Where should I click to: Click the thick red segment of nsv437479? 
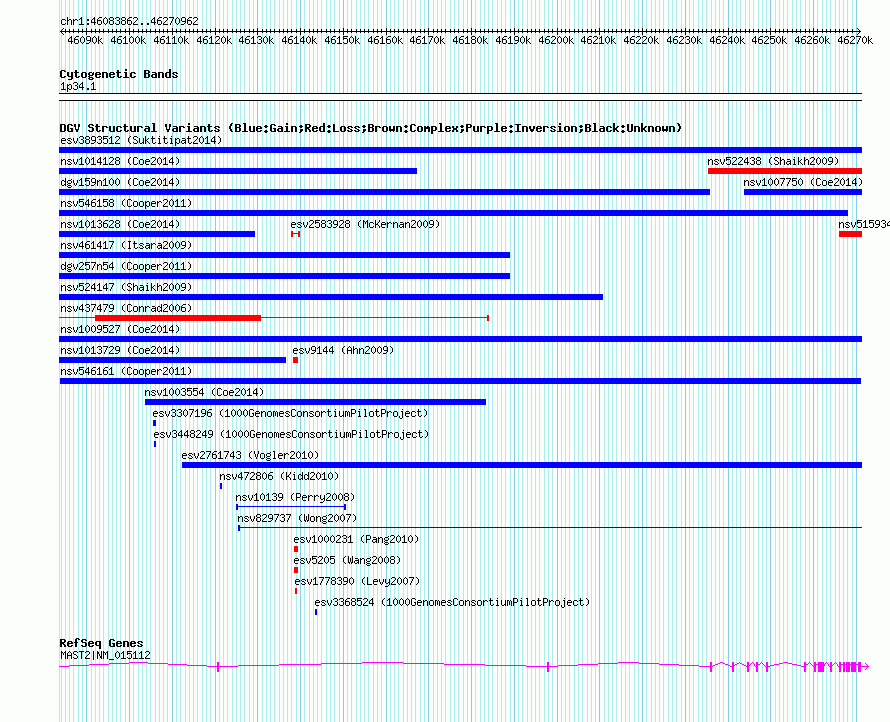coord(178,318)
